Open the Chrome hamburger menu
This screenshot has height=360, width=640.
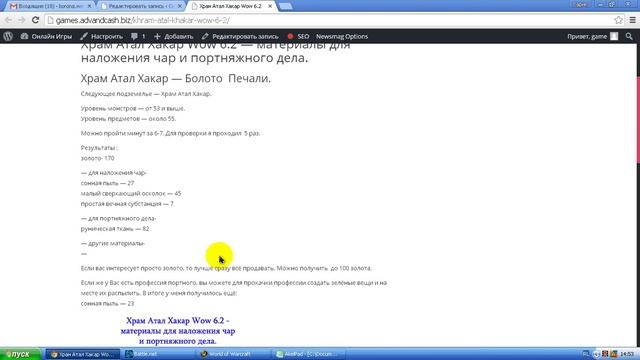point(632,20)
